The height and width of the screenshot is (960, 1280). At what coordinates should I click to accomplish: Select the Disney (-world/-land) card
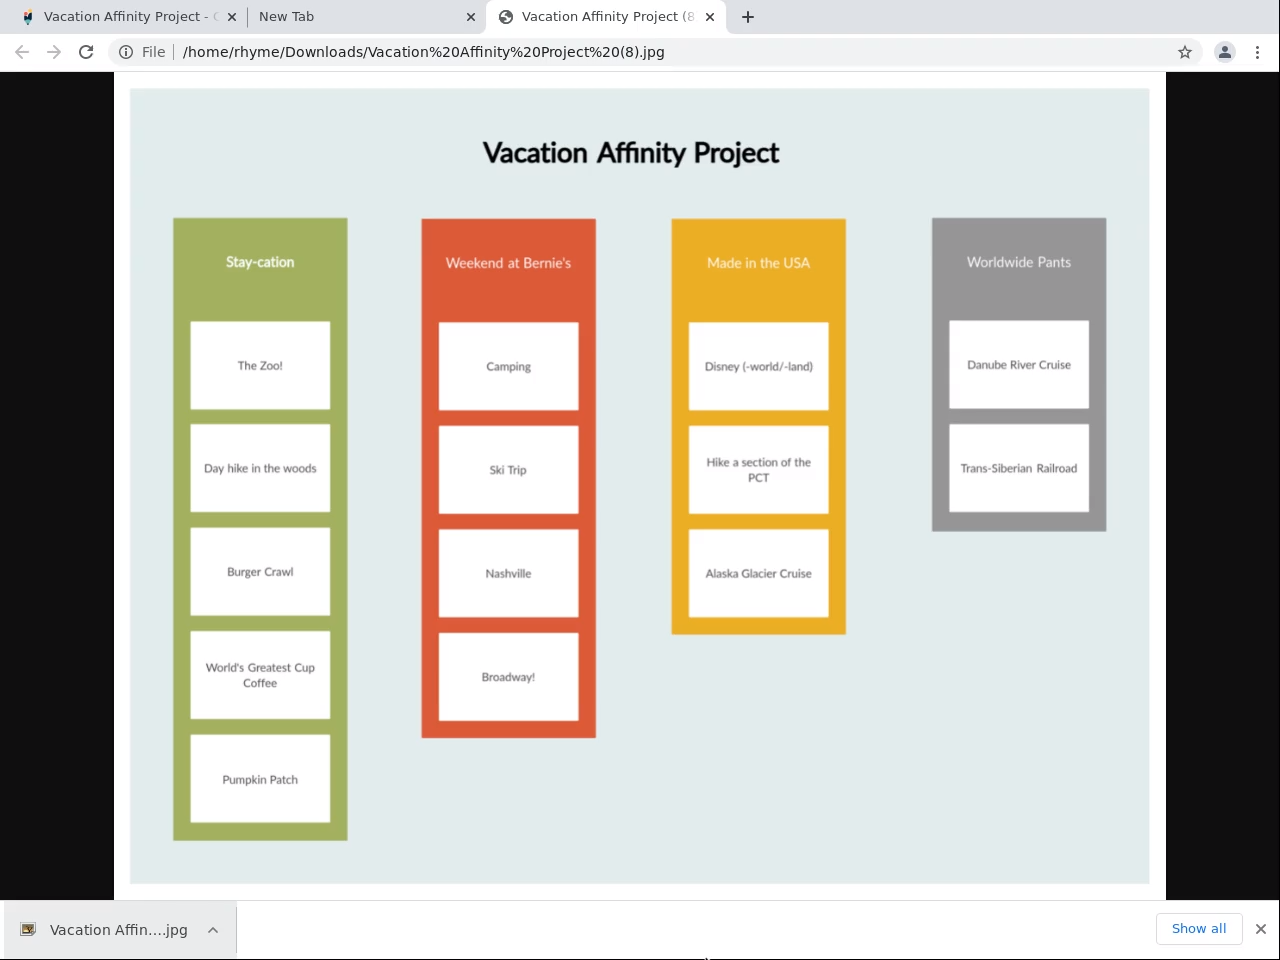click(x=758, y=366)
